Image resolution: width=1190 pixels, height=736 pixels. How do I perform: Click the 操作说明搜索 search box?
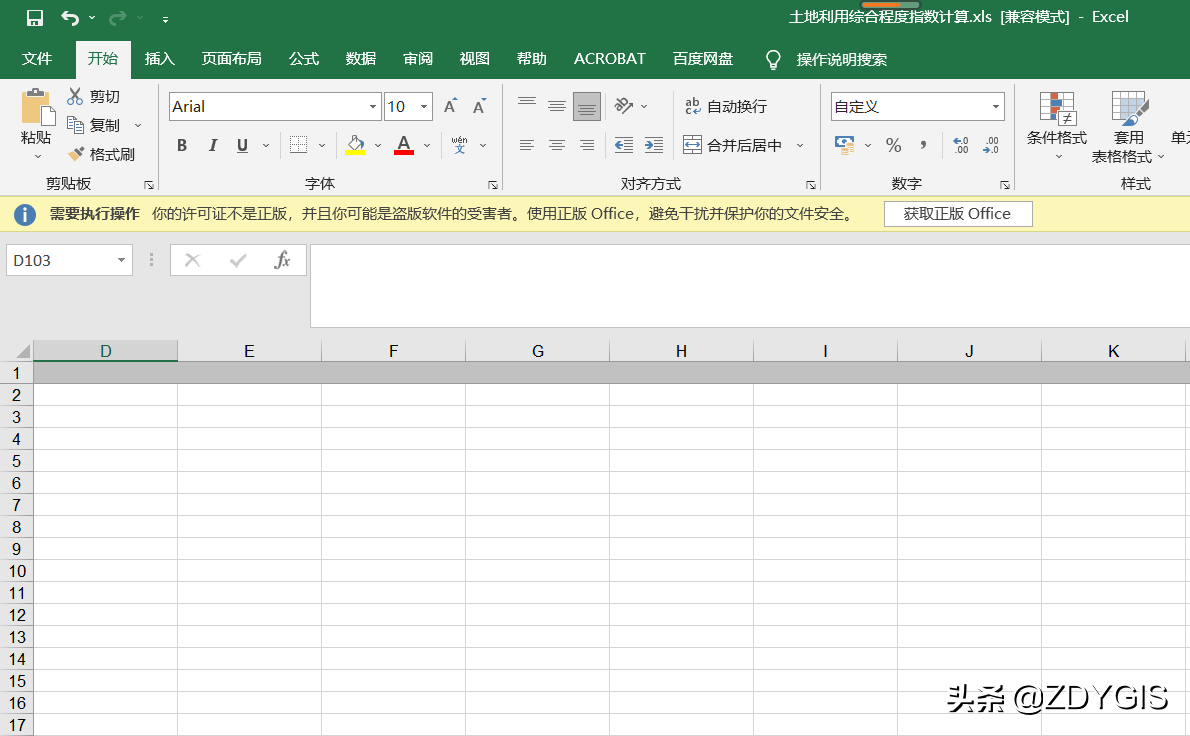pyautogui.click(x=841, y=59)
